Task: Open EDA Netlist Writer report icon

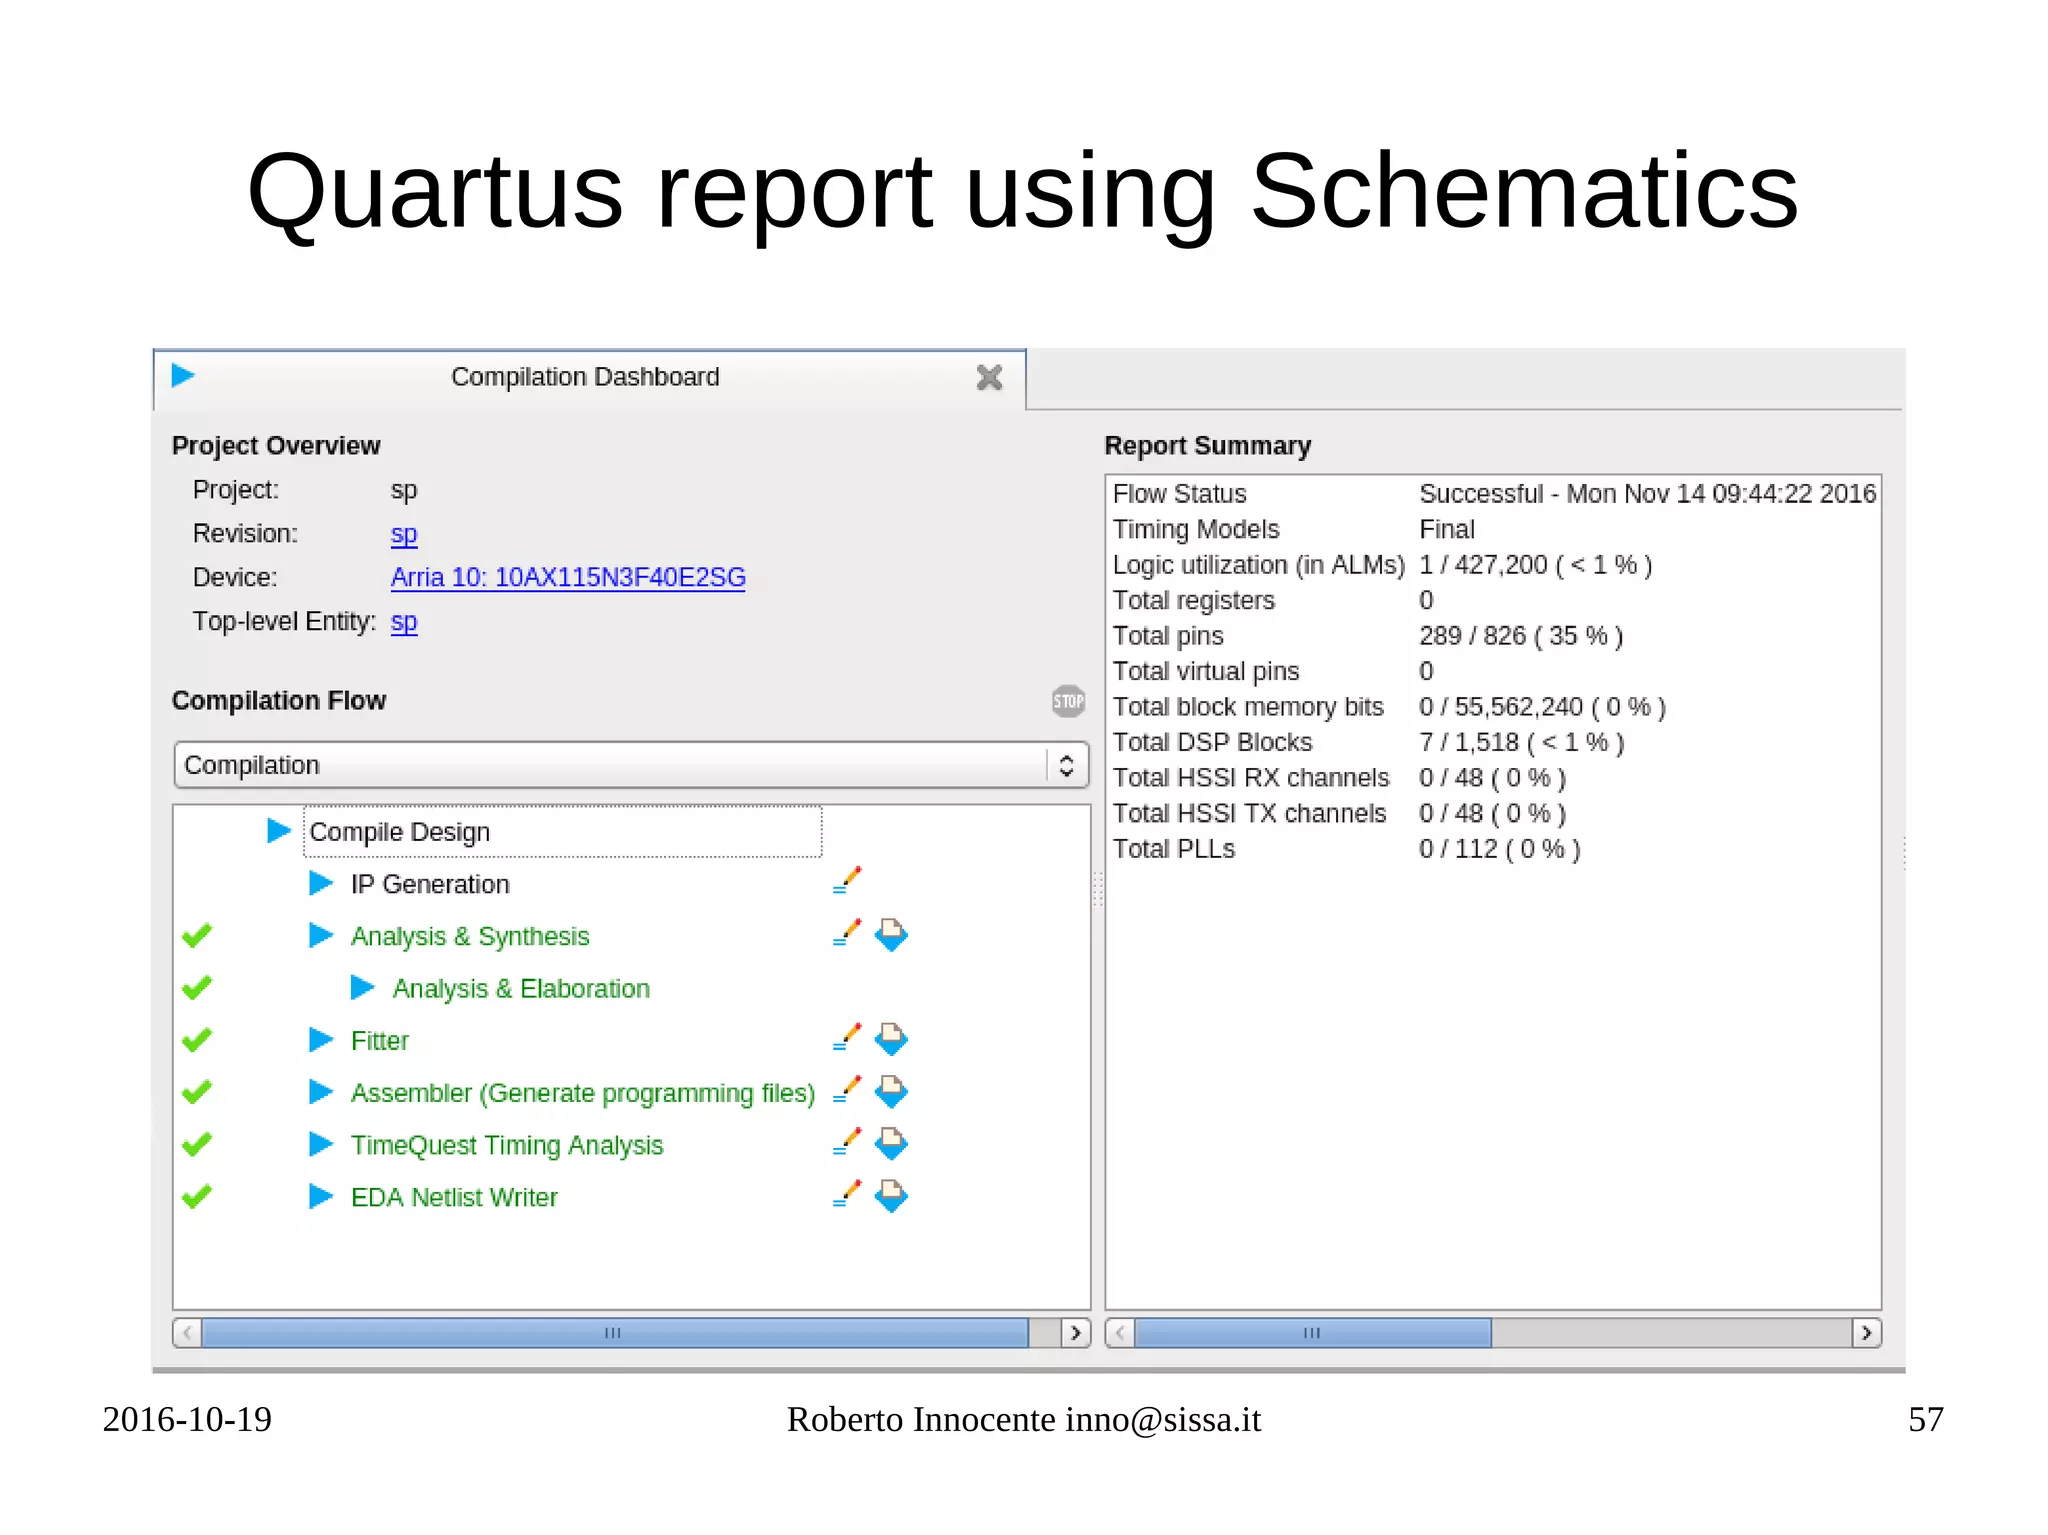Action: 891,1195
